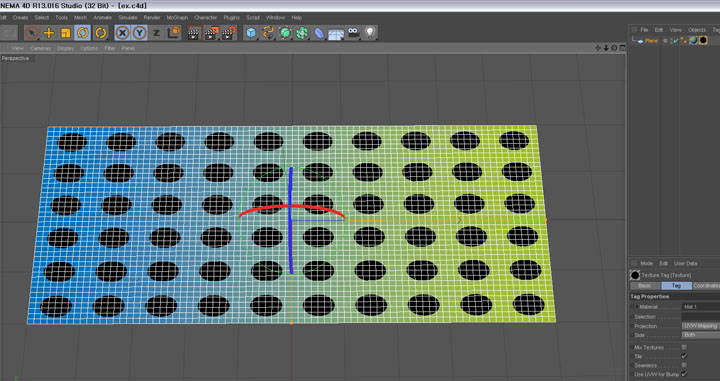Screen dimensions: 720x381
Task: Add a Light object bulb icon
Action: click(370, 32)
